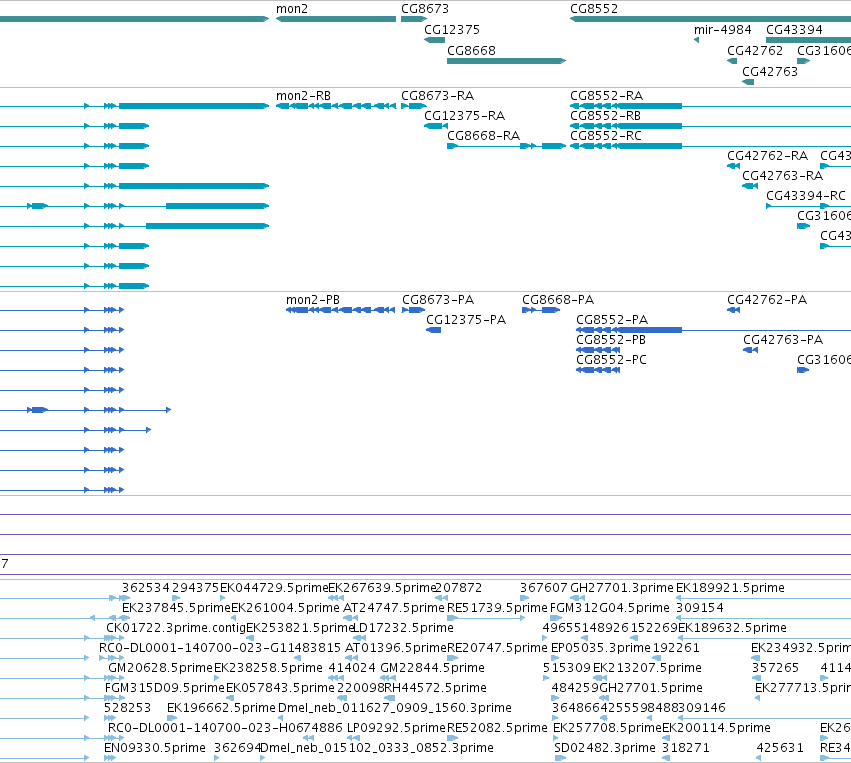Select the CG43394 gene label
Image resolution: width=851 pixels, height=763 pixels.
tap(794, 30)
